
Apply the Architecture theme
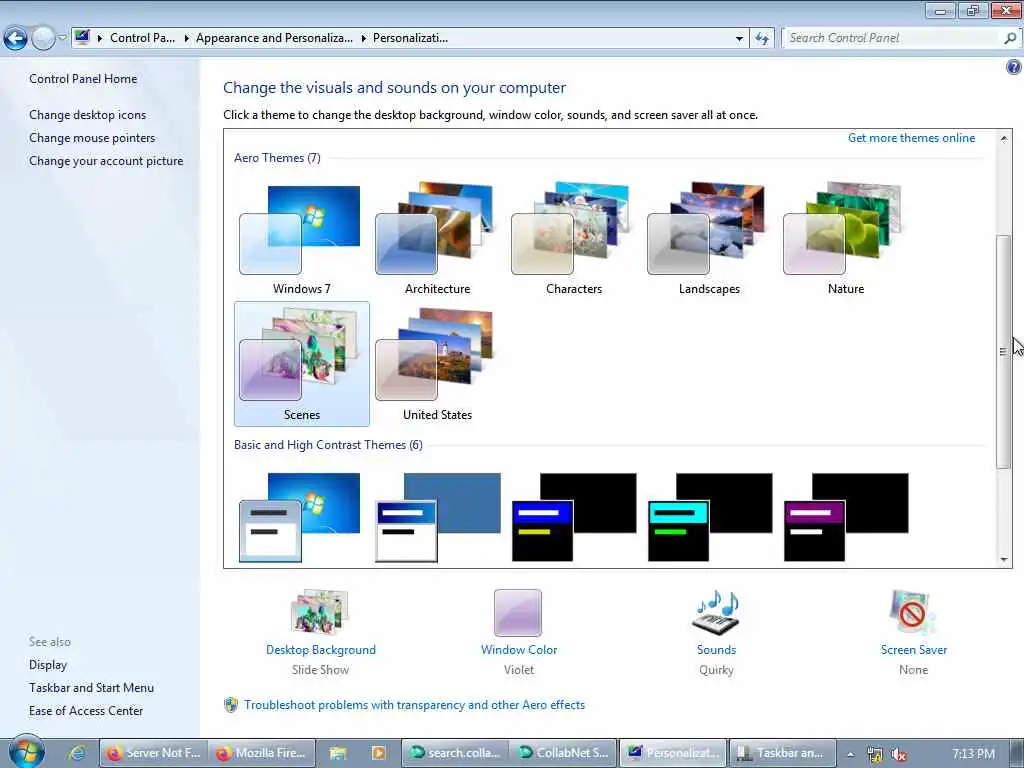(437, 239)
